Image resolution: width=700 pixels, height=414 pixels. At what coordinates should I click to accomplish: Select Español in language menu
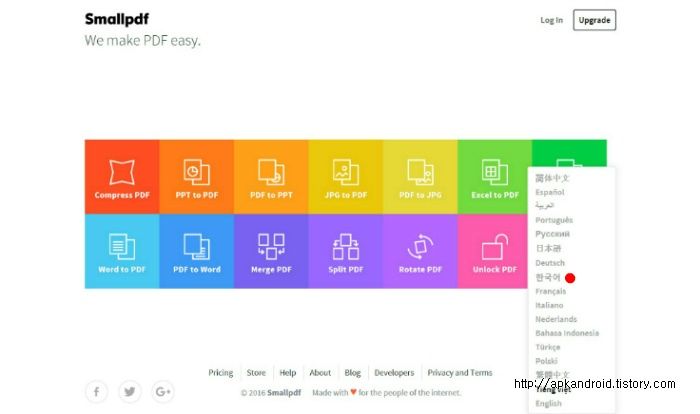550,192
